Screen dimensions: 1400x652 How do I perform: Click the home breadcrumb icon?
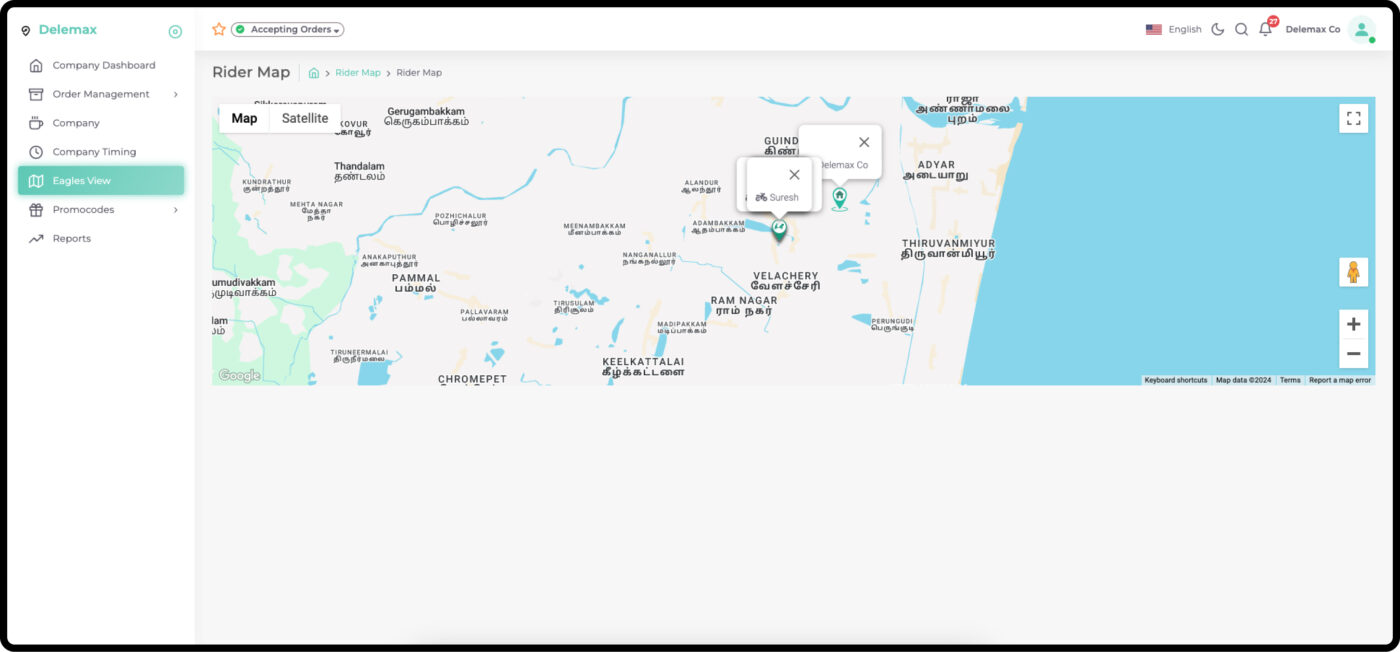click(x=314, y=73)
